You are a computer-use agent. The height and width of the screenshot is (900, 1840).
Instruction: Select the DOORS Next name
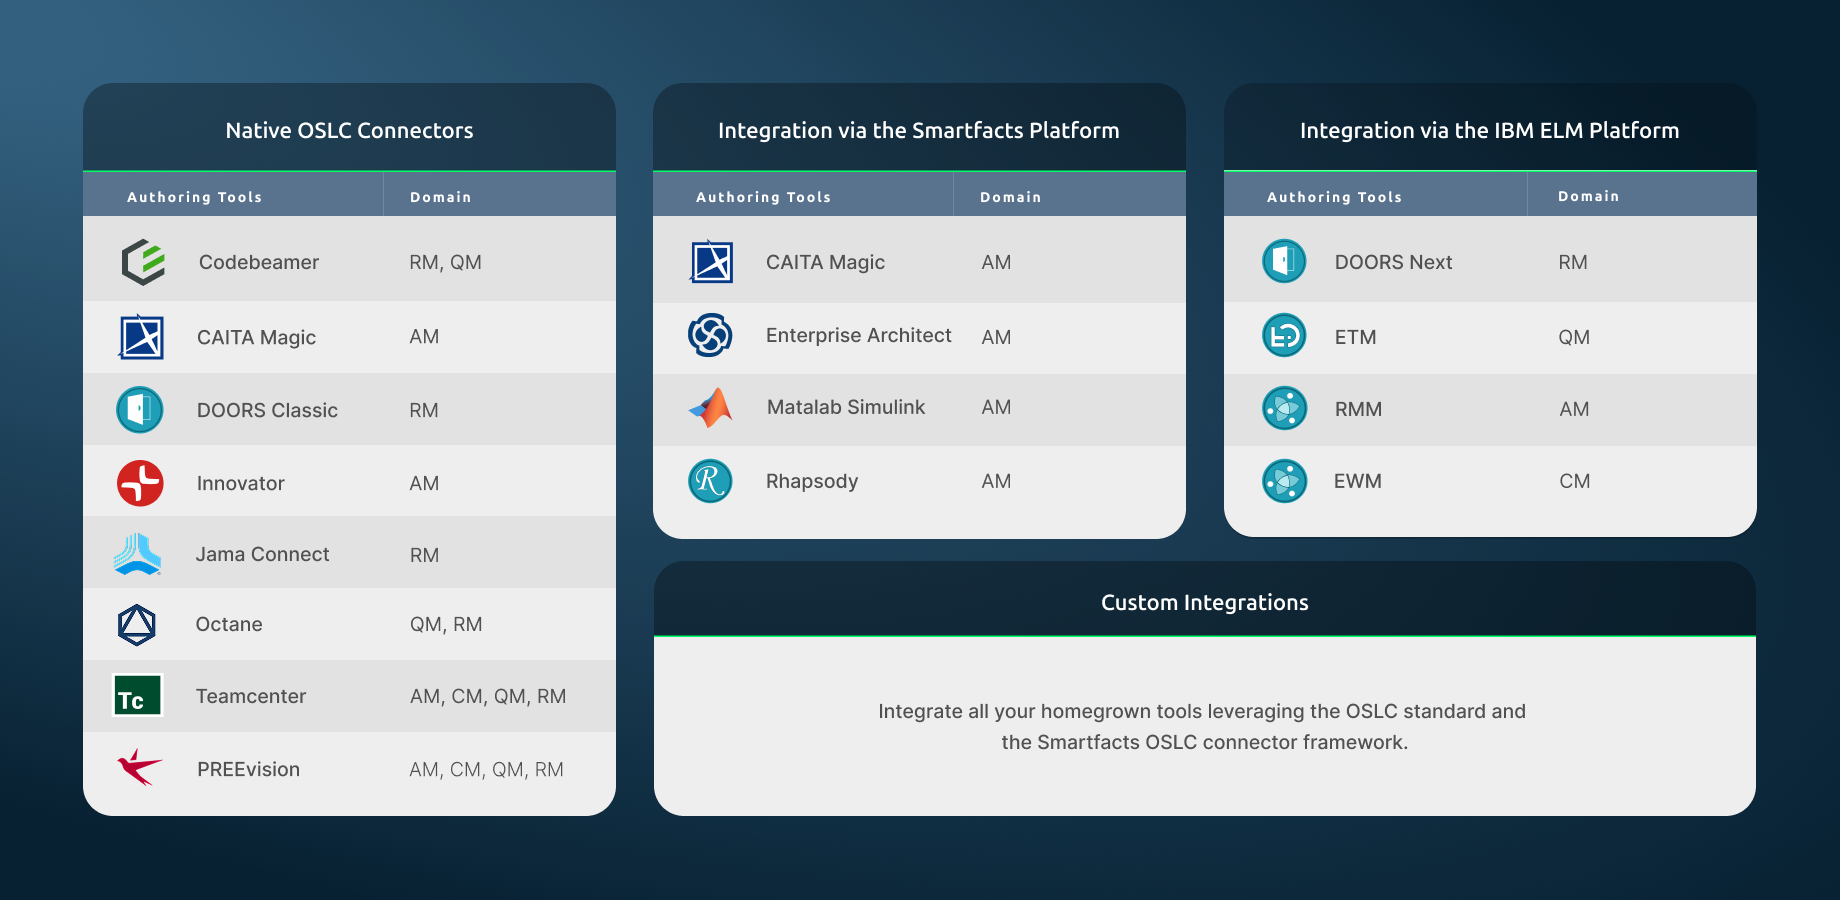(x=1393, y=262)
